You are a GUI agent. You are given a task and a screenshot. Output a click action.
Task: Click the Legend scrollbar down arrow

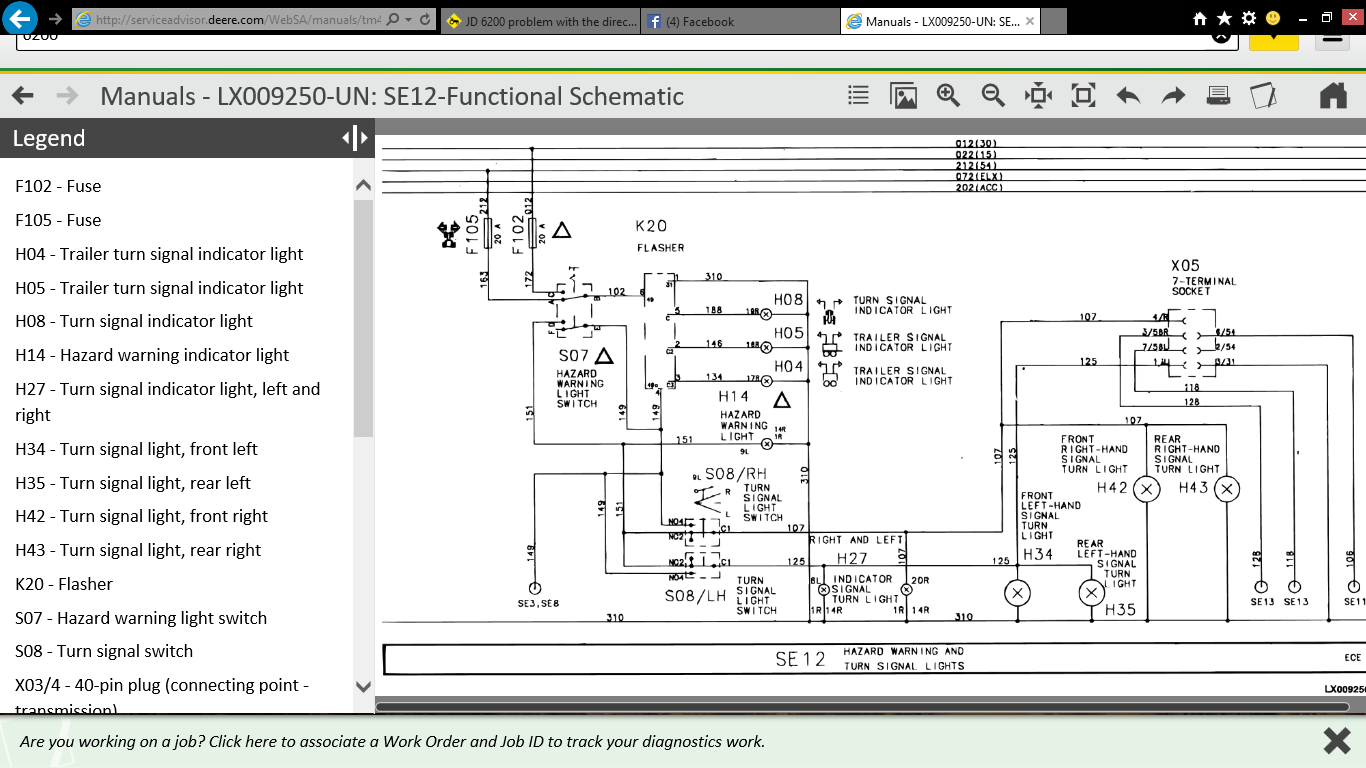coord(363,687)
